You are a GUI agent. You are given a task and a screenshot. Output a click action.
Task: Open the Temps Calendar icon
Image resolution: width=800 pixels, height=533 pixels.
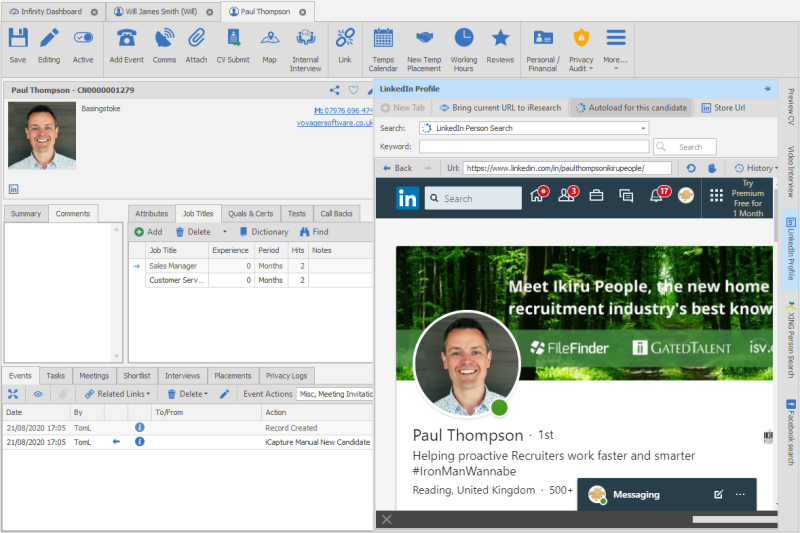coord(383,38)
